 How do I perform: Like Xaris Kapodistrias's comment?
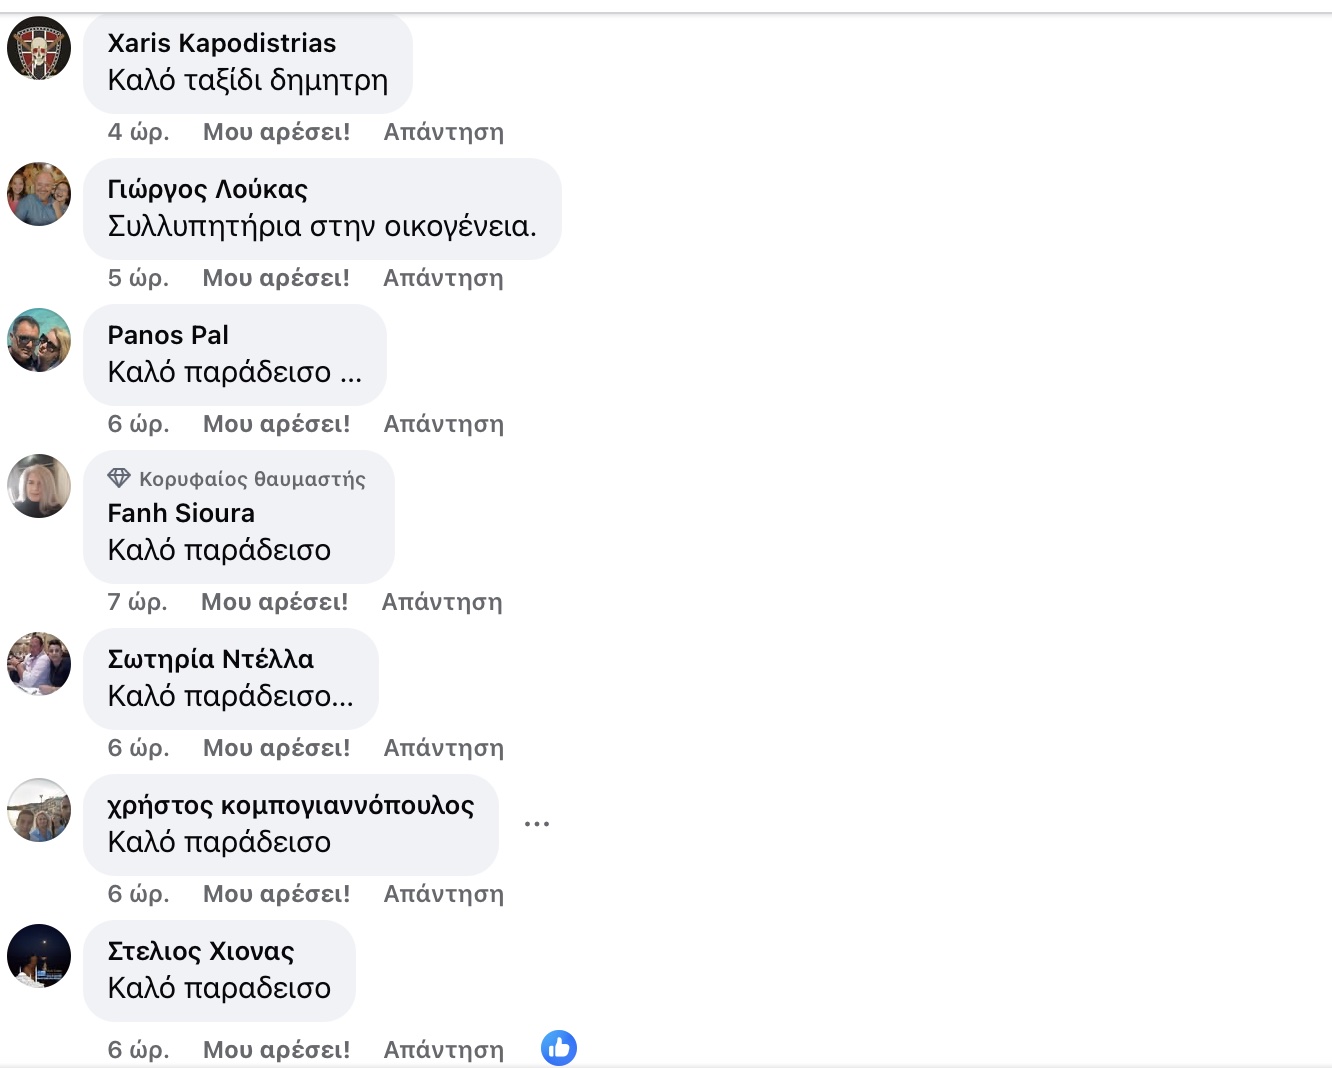point(276,132)
